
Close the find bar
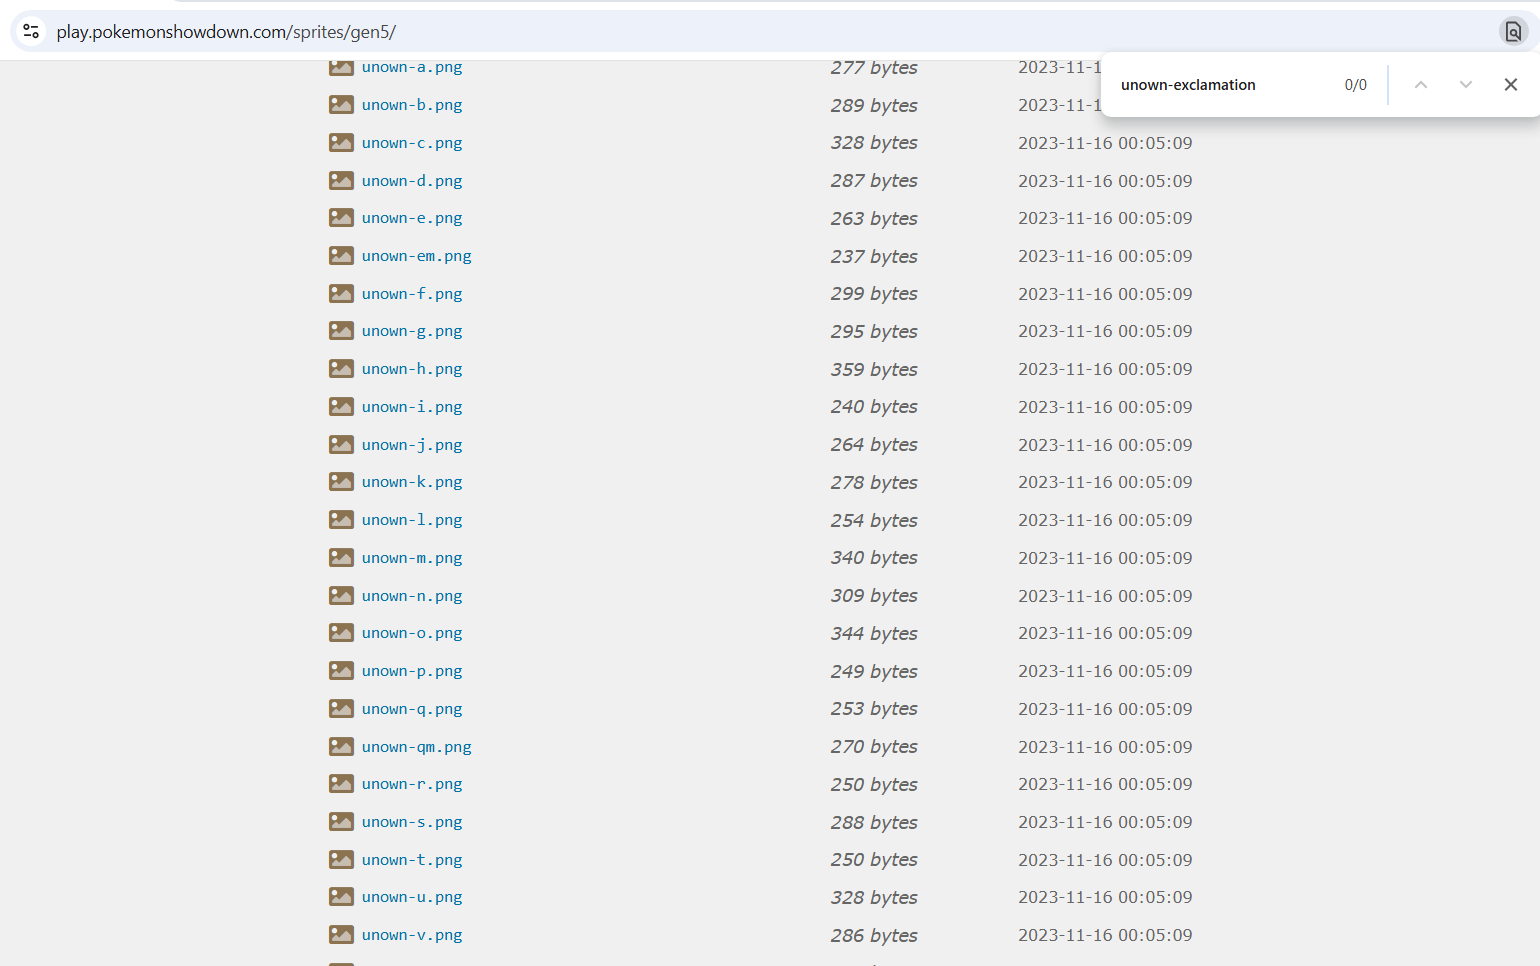pyautogui.click(x=1510, y=85)
